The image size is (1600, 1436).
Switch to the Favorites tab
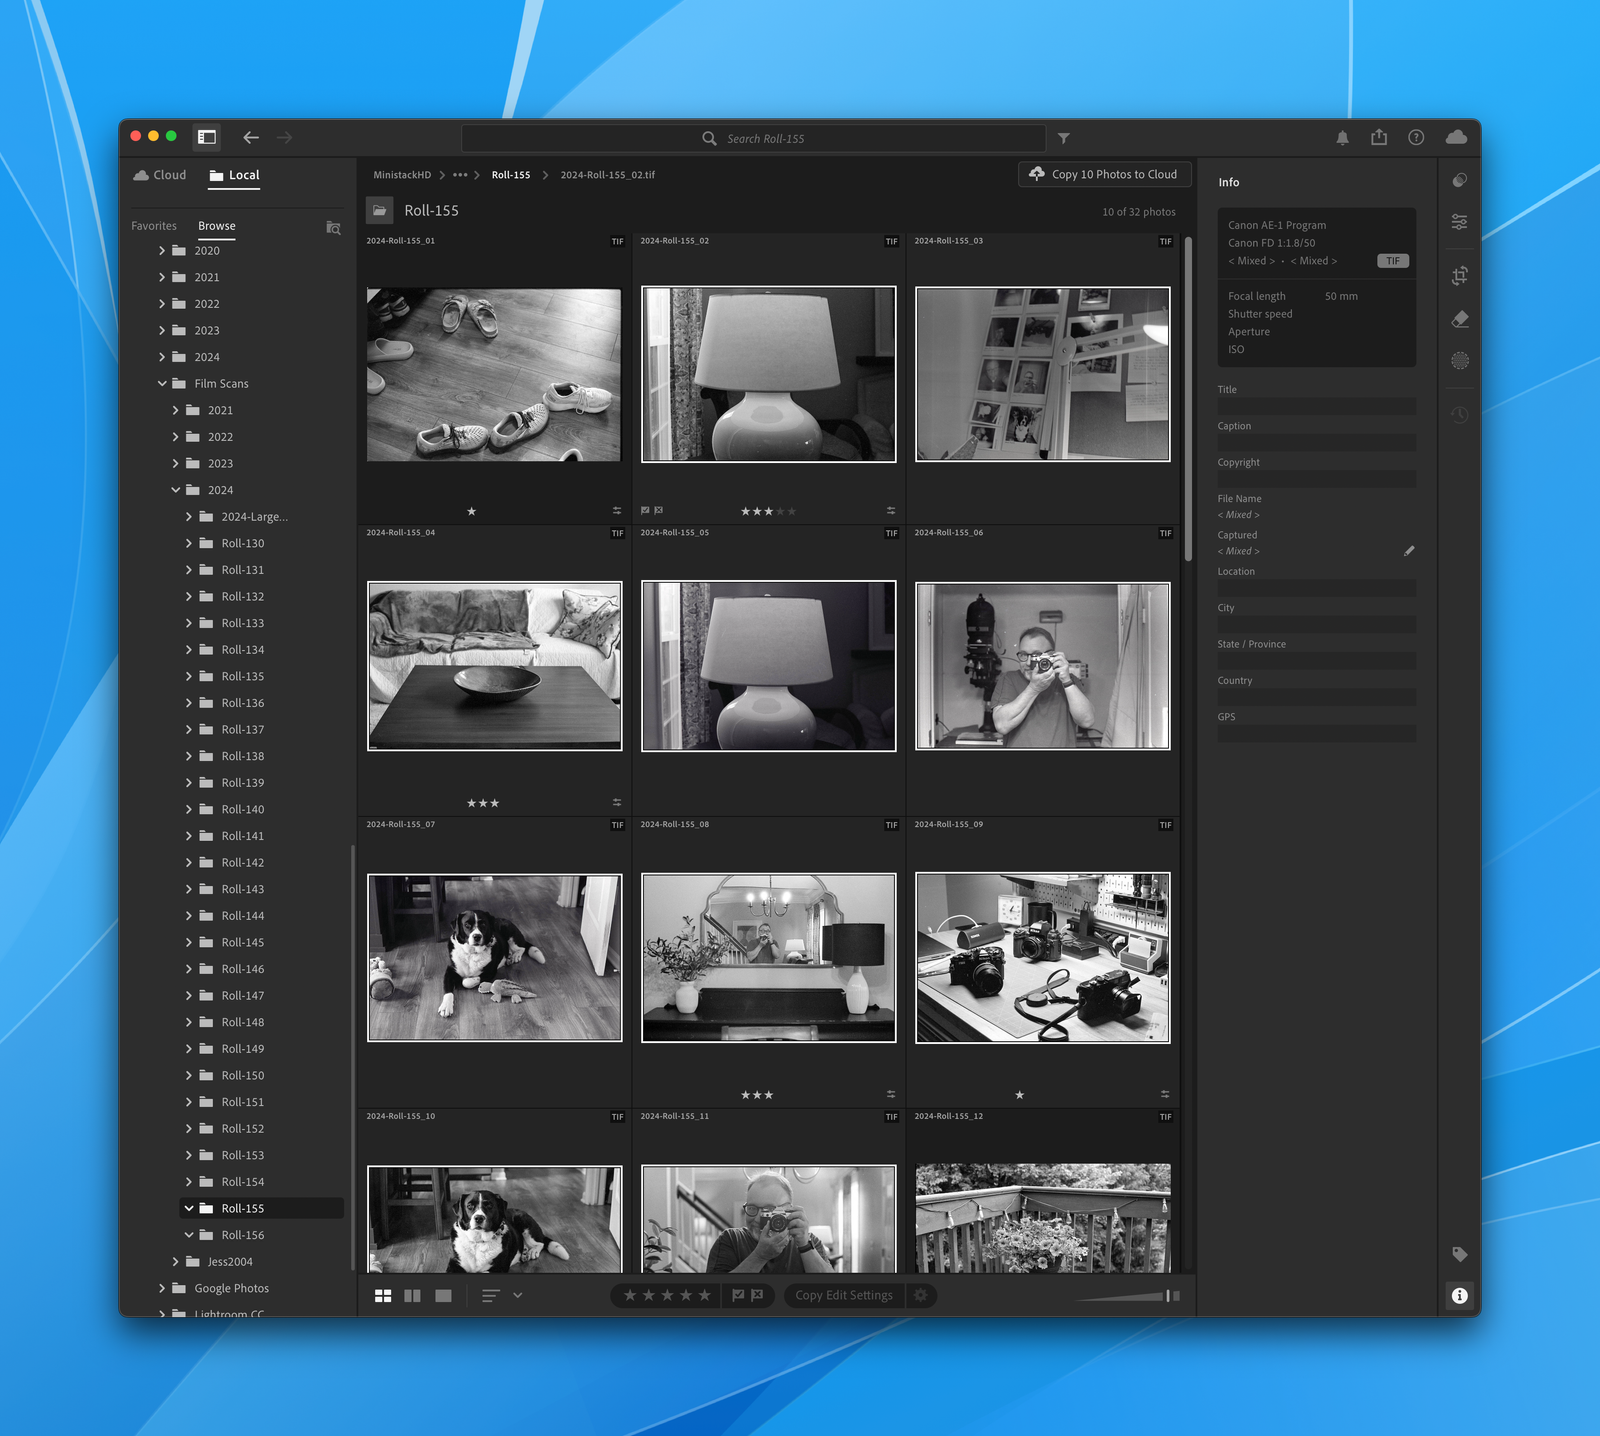pos(154,226)
